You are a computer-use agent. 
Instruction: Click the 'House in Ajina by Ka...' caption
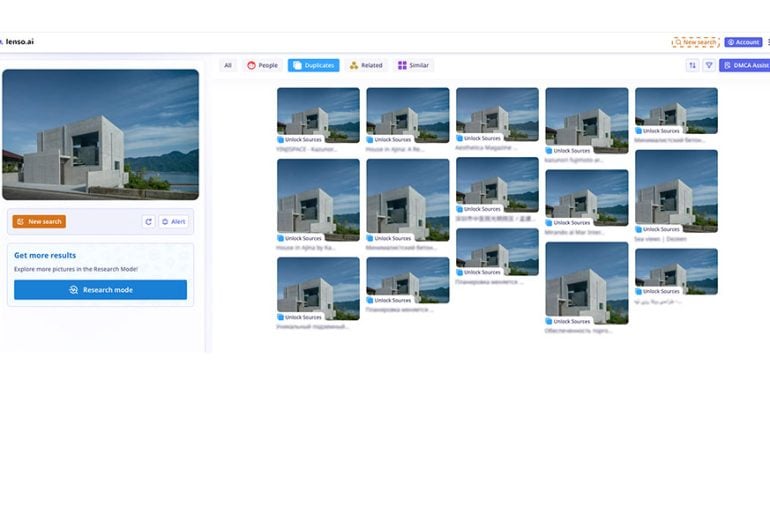306,248
